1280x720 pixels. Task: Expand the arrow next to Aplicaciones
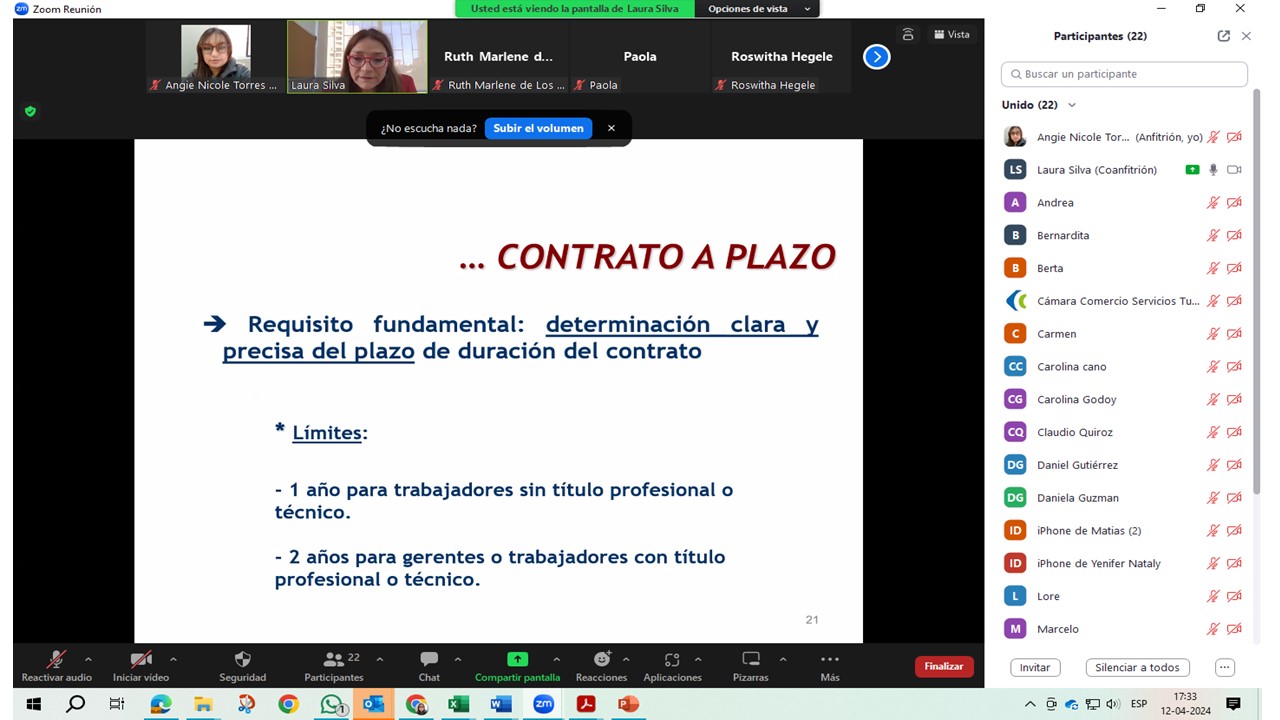[698, 659]
